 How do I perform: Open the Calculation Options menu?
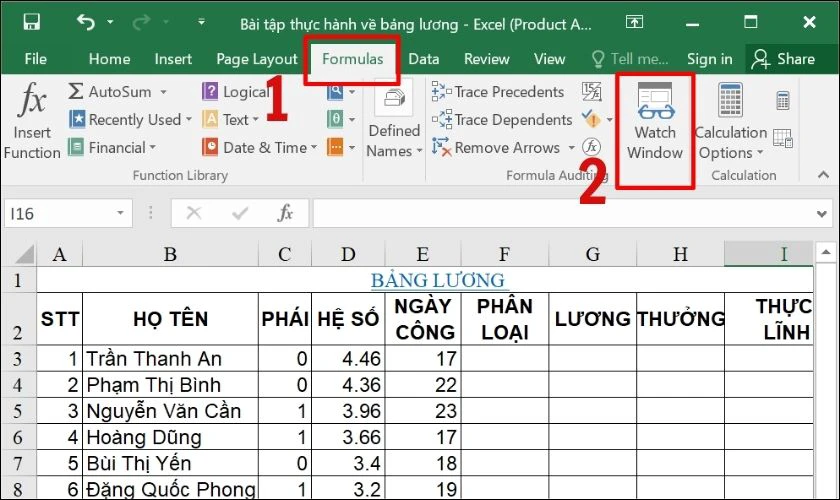click(x=731, y=122)
